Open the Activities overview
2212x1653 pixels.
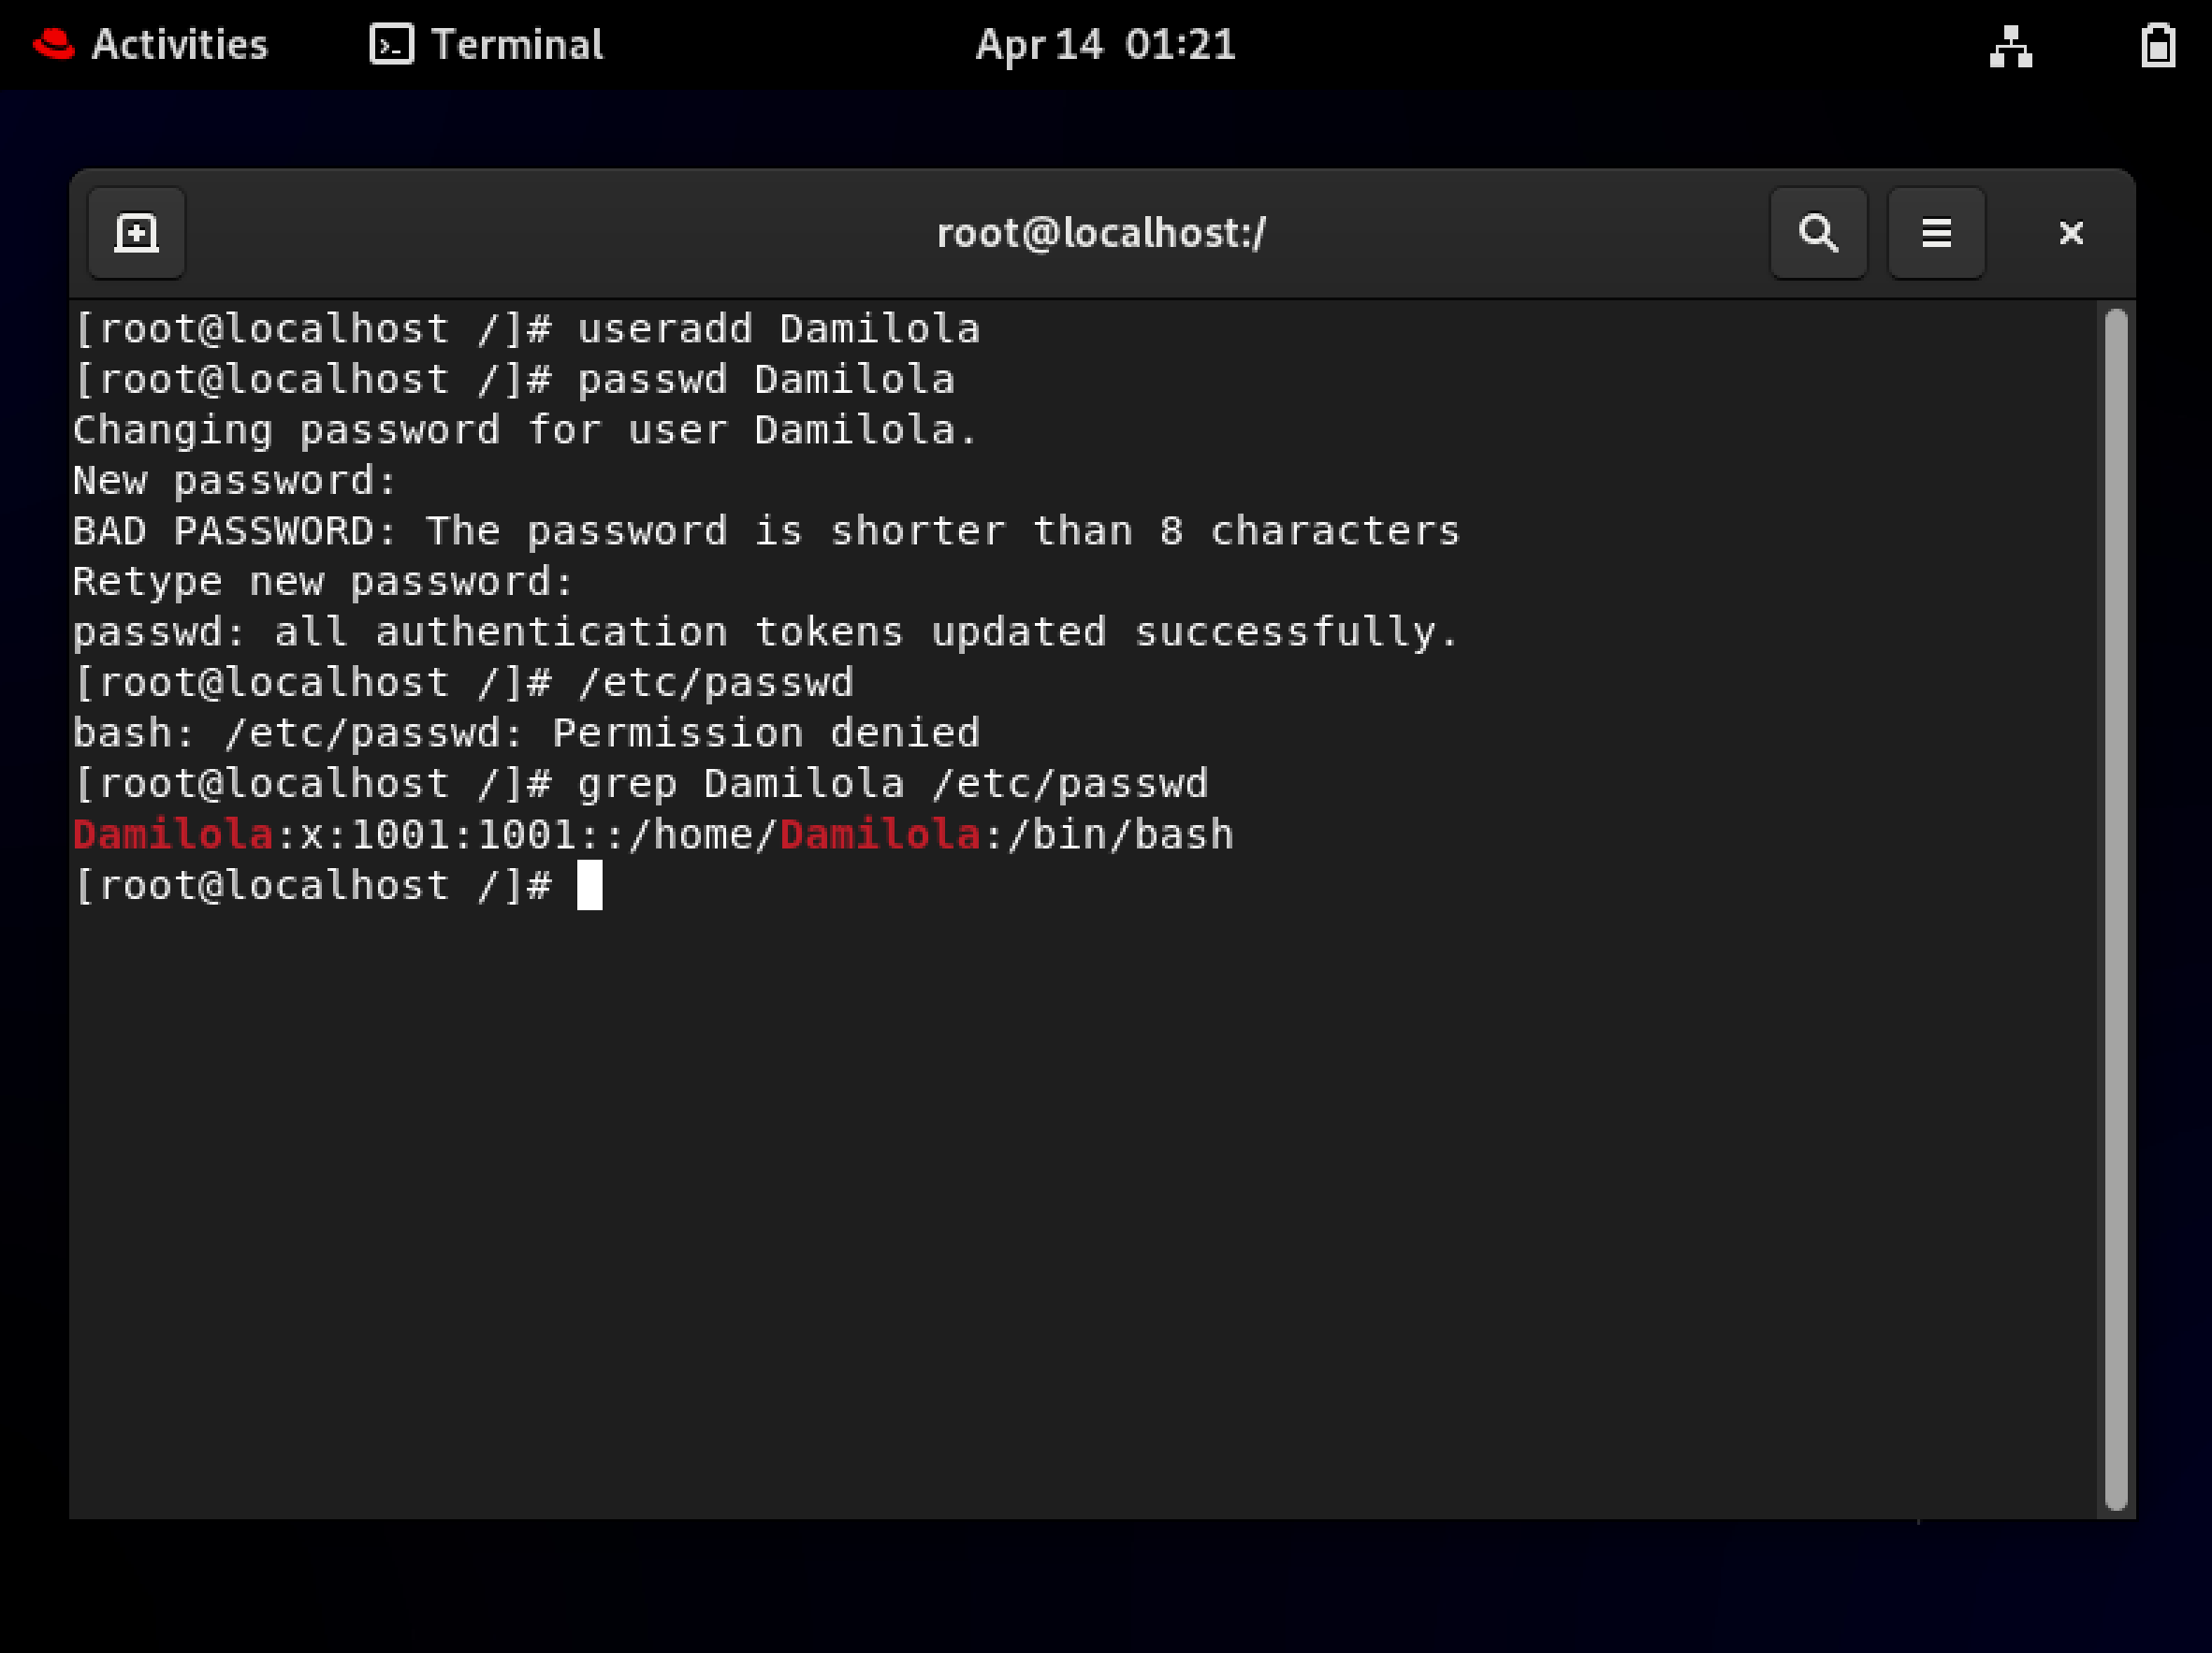[179, 45]
